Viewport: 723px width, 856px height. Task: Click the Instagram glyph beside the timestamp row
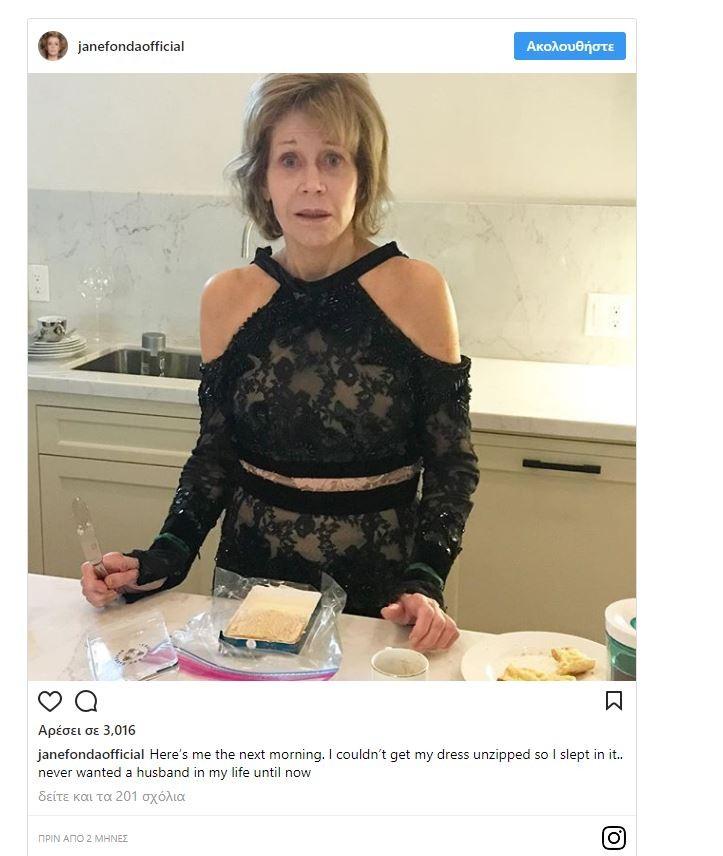[x=614, y=837]
